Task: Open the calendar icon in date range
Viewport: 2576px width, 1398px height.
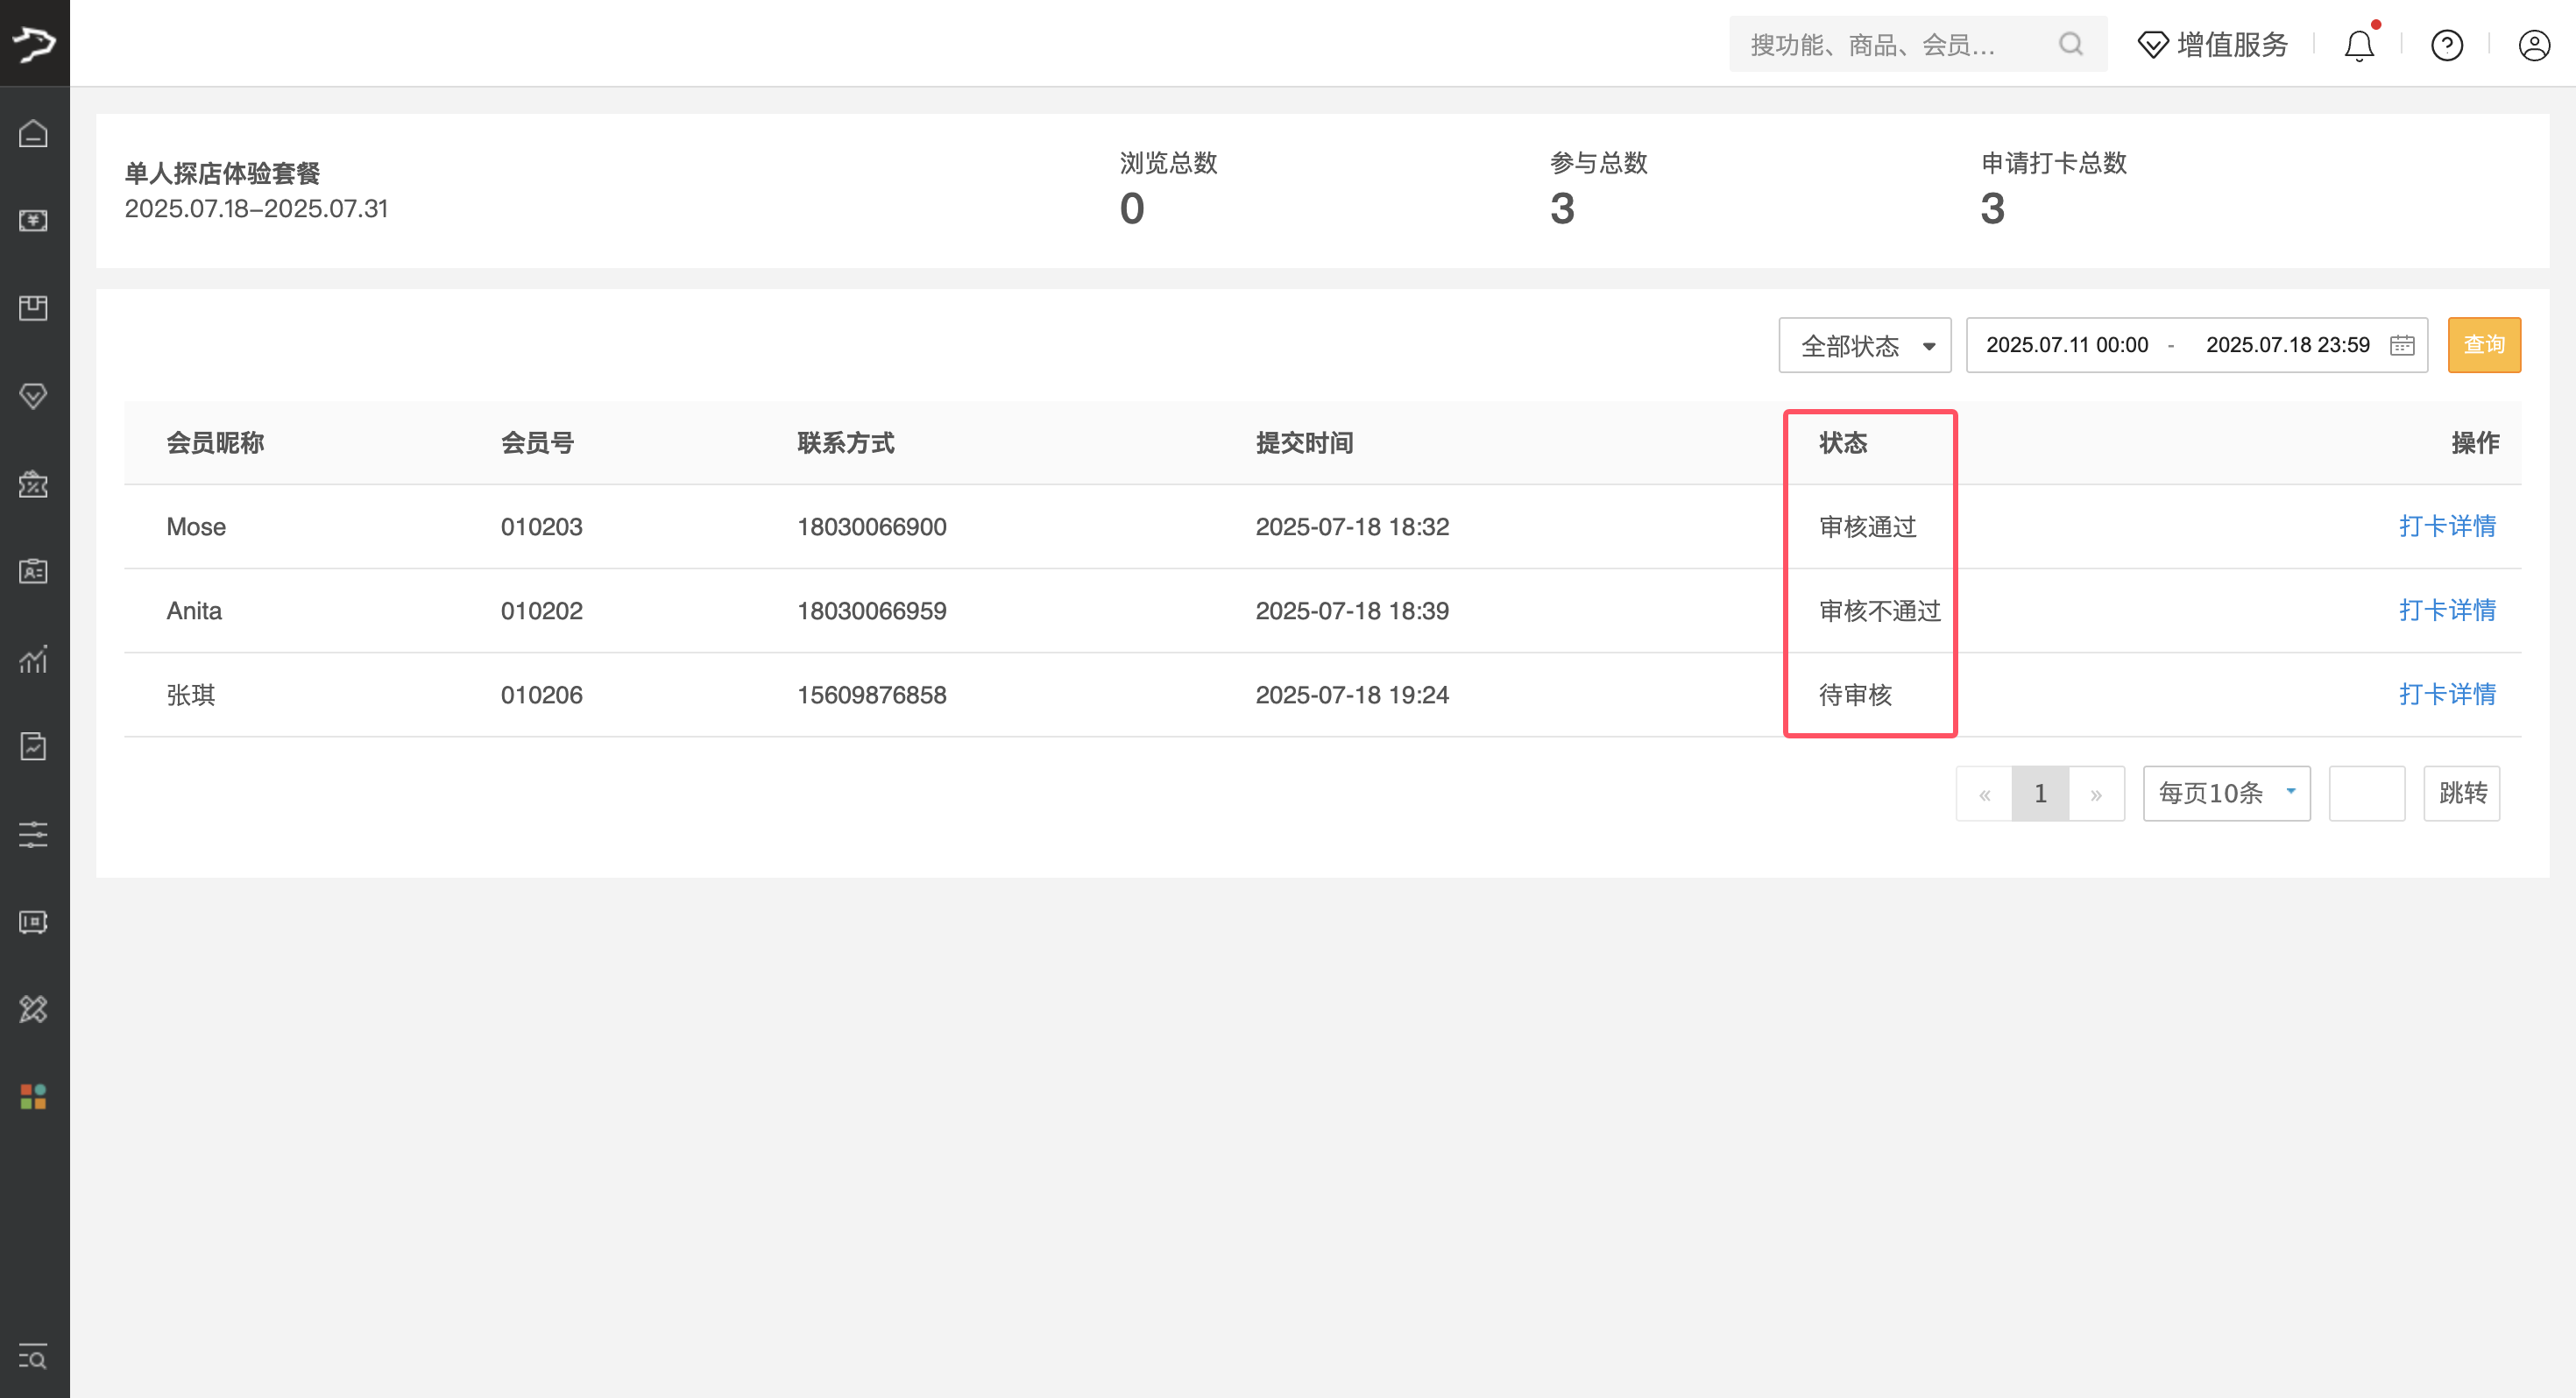Action: point(2402,345)
